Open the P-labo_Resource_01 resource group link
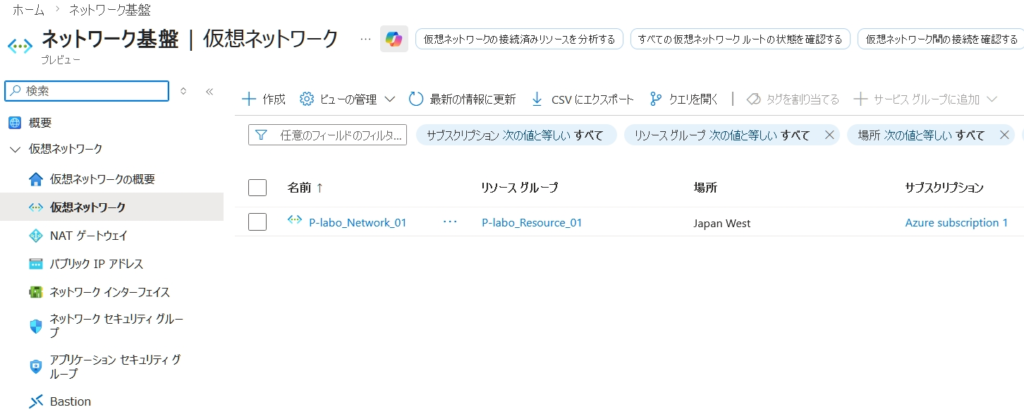The width and height of the screenshot is (1024, 412). tap(531, 223)
